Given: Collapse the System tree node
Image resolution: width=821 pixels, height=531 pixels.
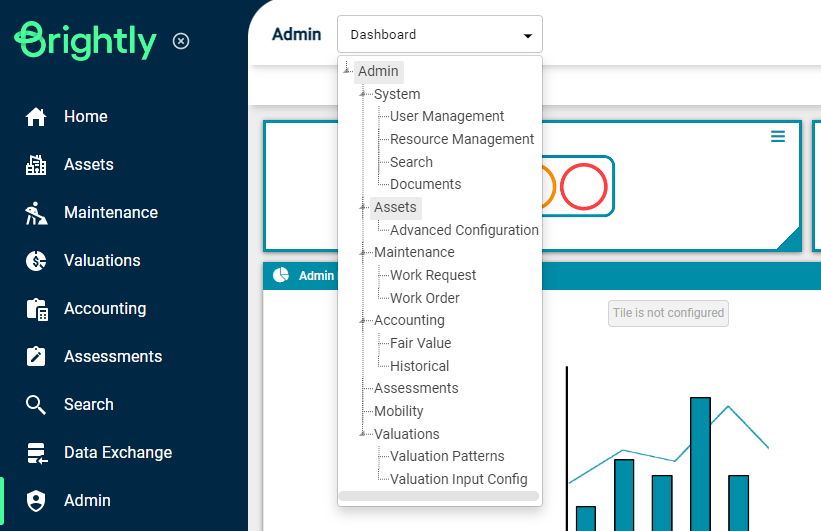Looking at the screenshot, I should click(362, 94).
